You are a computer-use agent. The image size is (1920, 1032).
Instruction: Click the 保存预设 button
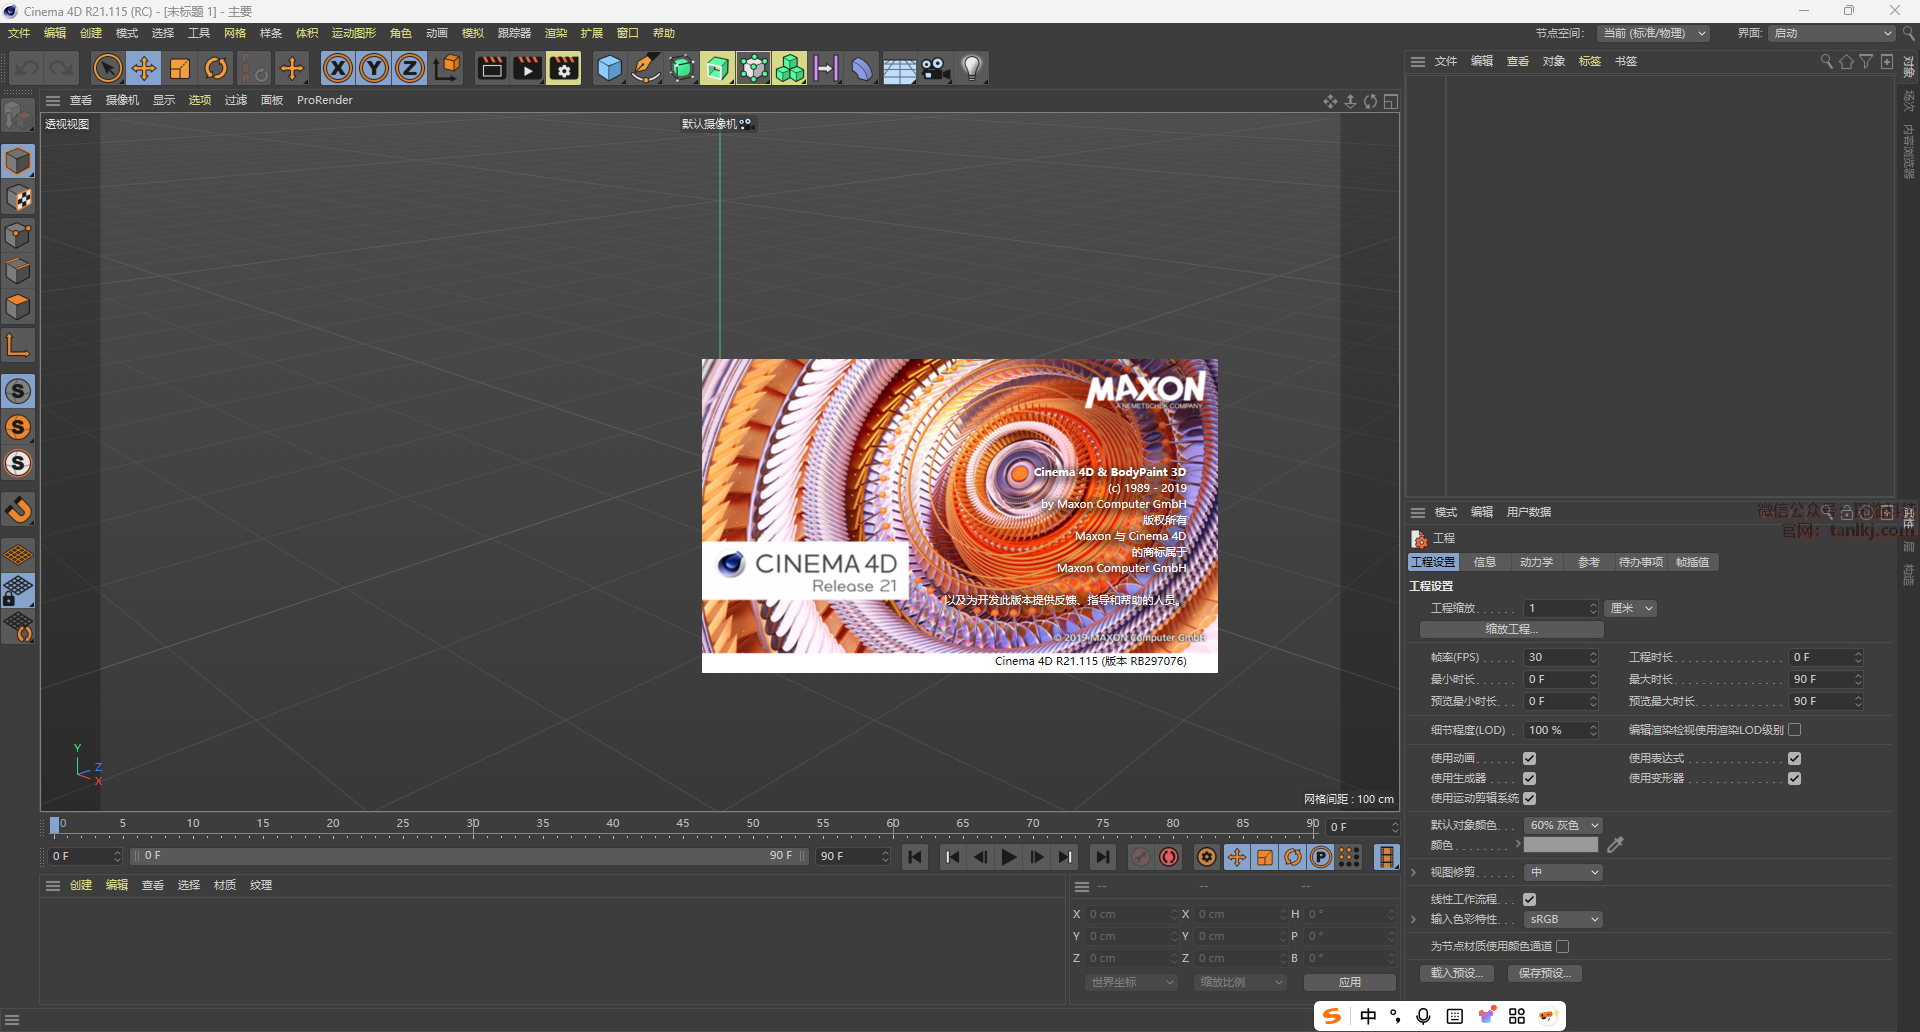(1544, 973)
